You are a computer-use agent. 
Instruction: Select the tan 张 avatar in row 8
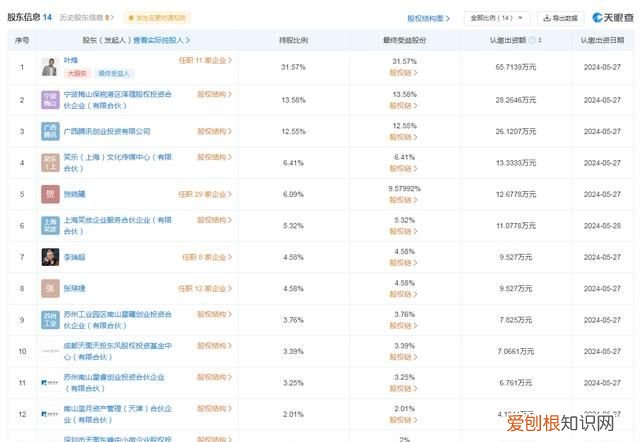pos(50,289)
